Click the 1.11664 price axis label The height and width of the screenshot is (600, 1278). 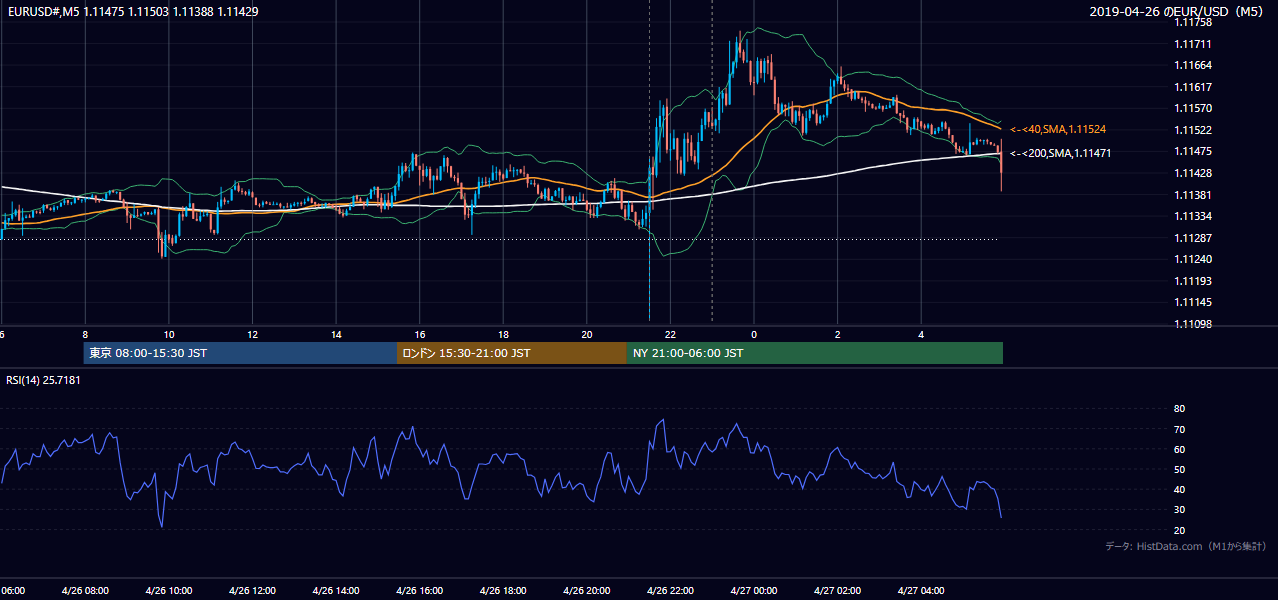[x=1192, y=65]
